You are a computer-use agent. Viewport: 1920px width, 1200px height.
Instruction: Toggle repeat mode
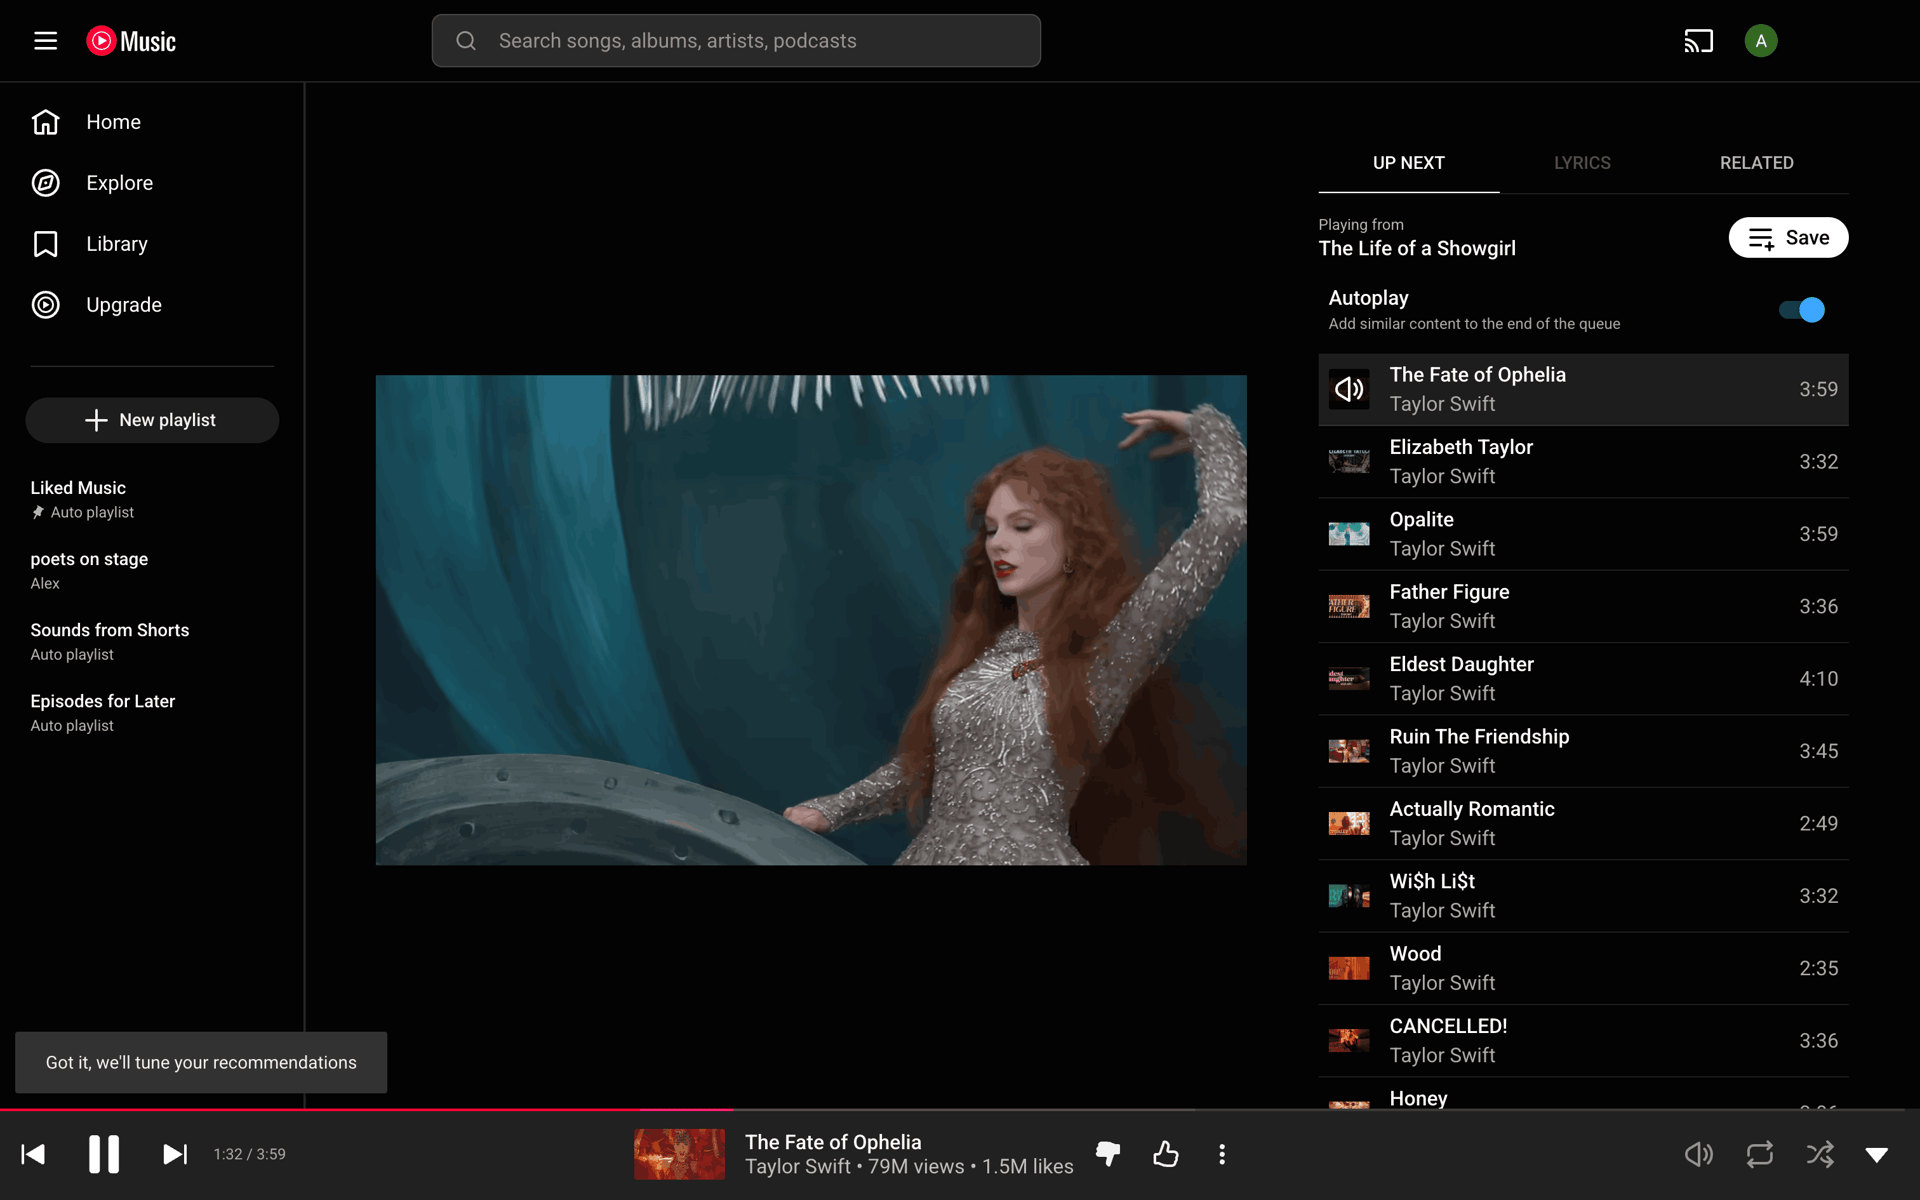(x=1759, y=1154)
